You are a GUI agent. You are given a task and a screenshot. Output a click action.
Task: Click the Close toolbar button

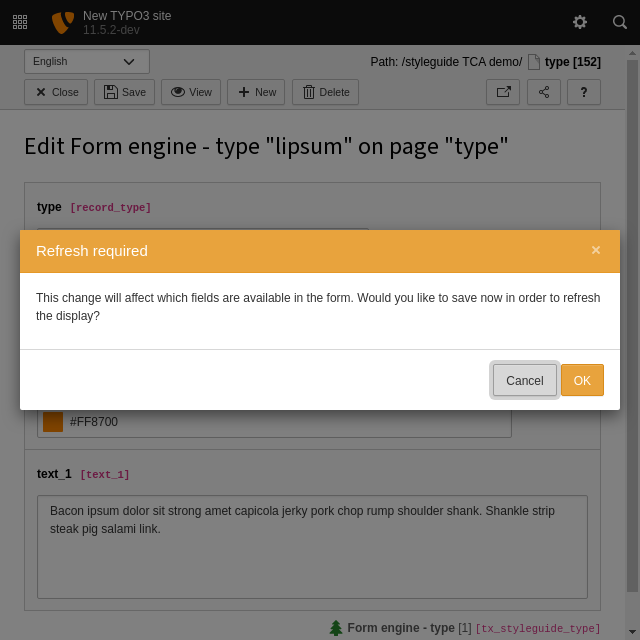(x=56, y=92)
